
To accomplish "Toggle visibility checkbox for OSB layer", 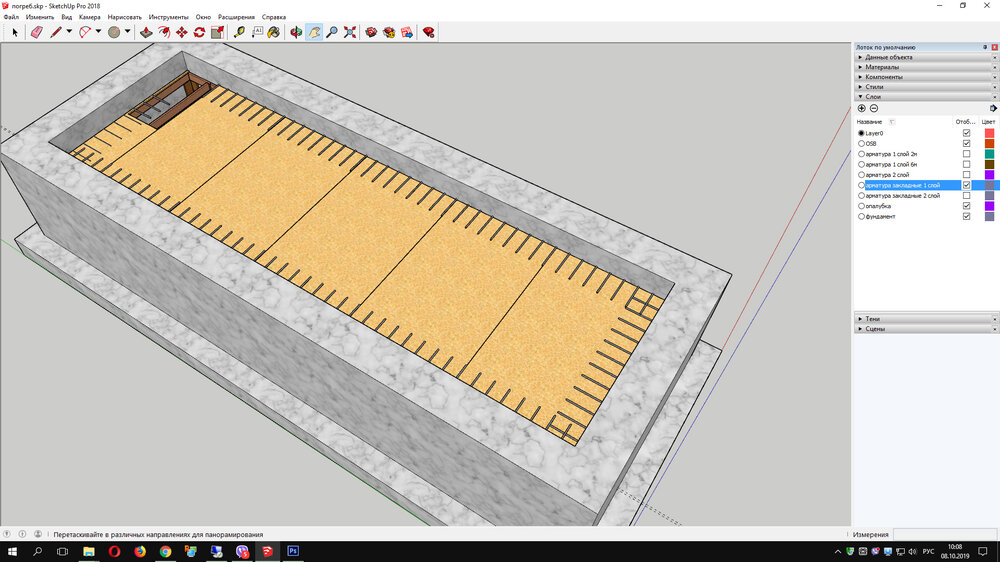I will pyautogui.click(x=966, y=143).
